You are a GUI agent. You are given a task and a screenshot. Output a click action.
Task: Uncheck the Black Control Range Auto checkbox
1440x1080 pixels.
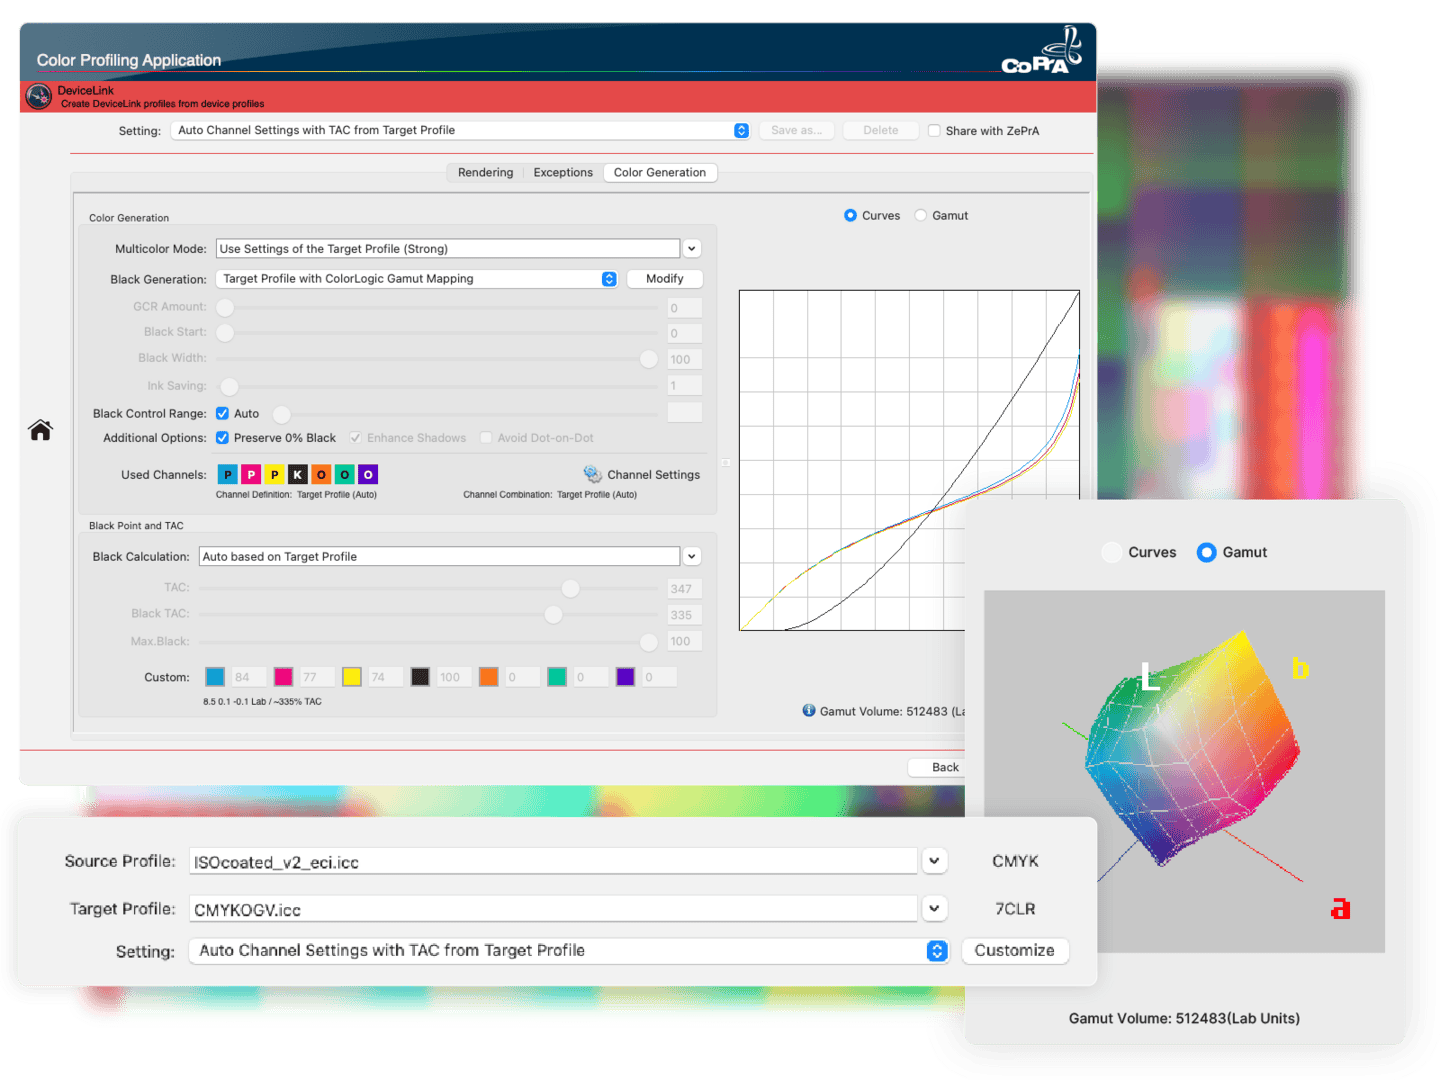point(222,413)
